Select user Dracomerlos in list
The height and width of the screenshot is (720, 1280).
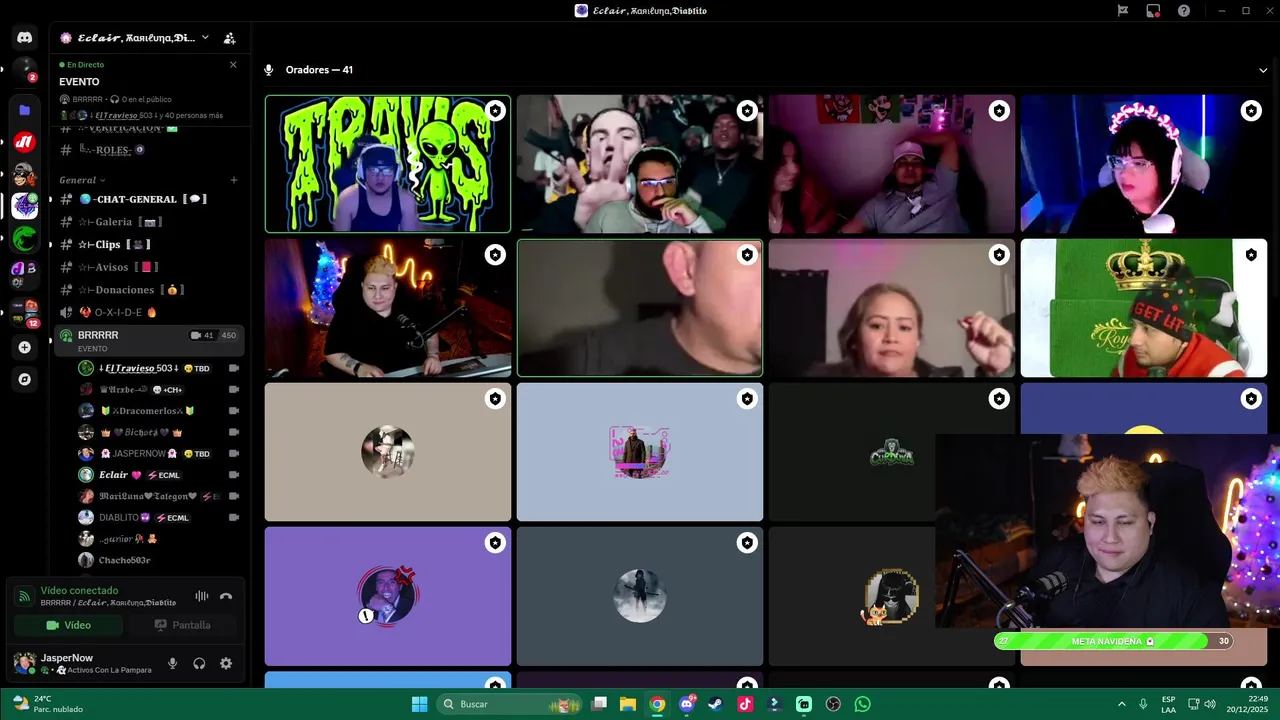tap(159, 411)
